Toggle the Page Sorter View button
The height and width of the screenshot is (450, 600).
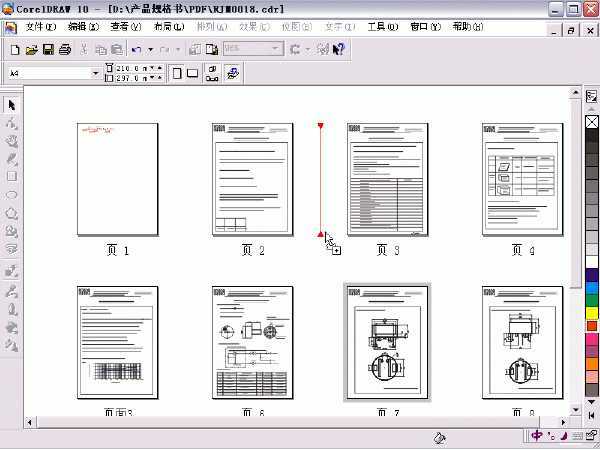[x=212, y=73]
